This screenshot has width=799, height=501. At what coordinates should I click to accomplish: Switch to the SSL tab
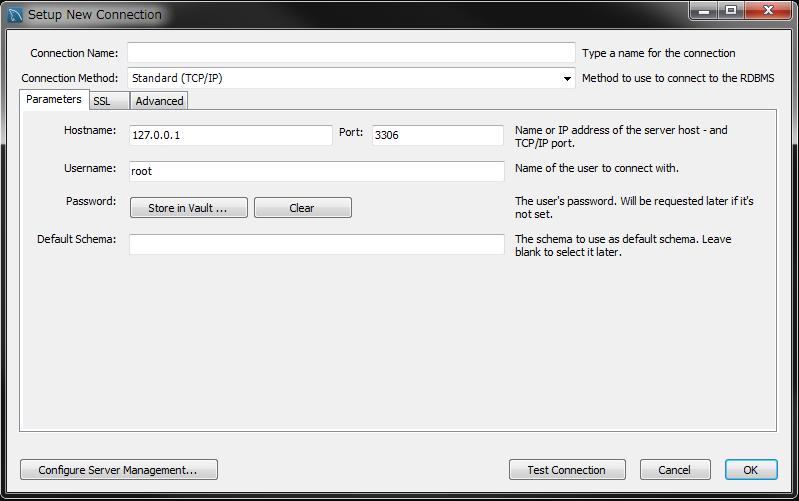[x=109, y=101]
